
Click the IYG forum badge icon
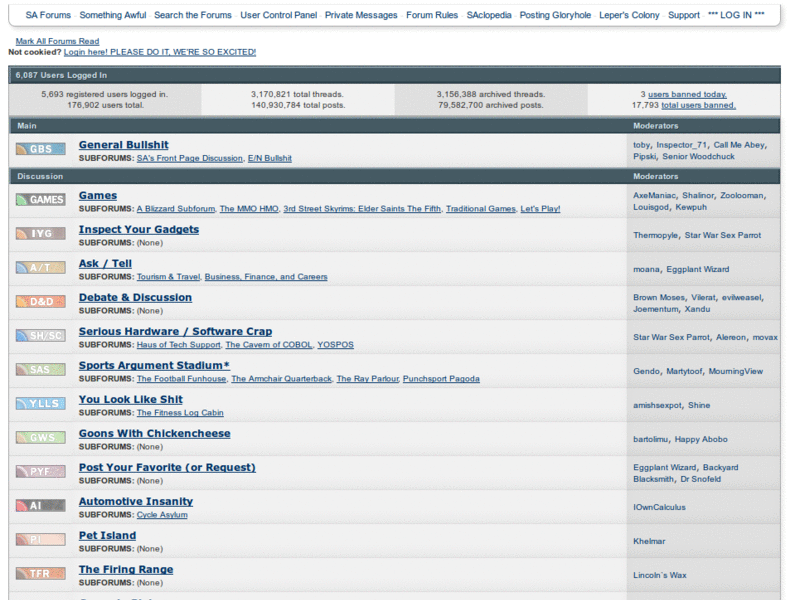[40, 234]
